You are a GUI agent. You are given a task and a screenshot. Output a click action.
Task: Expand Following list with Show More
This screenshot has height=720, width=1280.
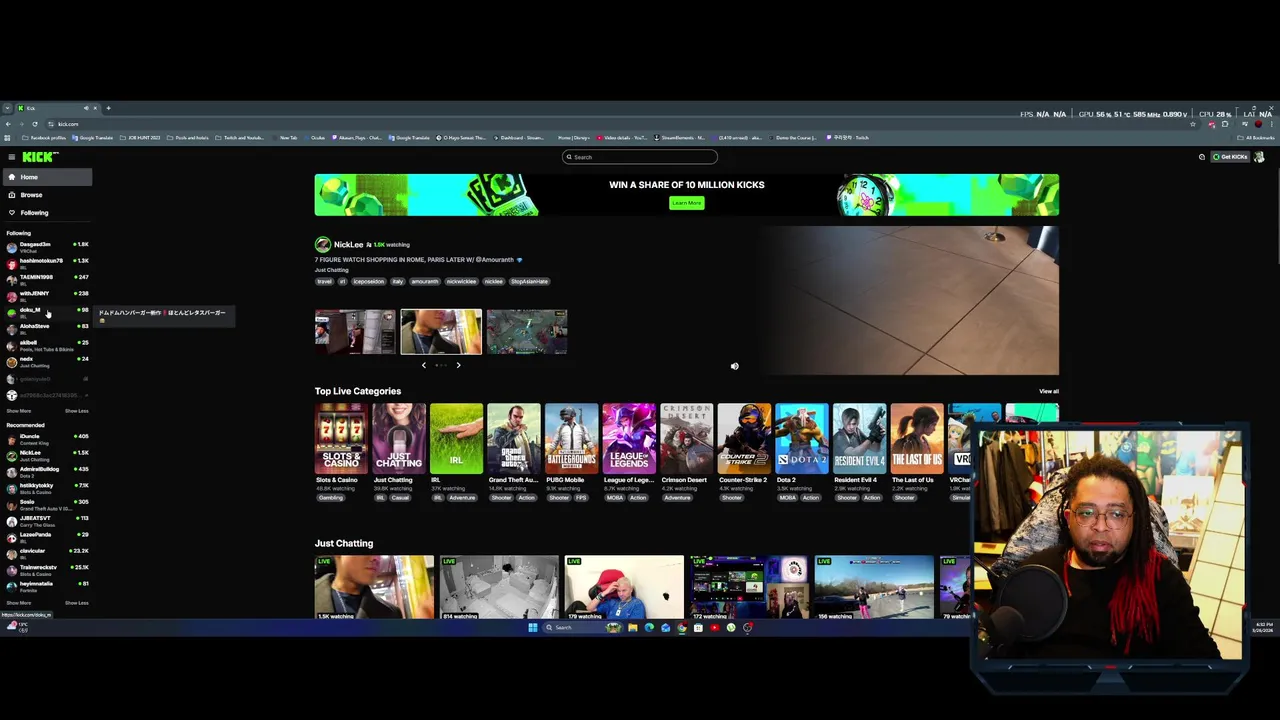point(18,411)
